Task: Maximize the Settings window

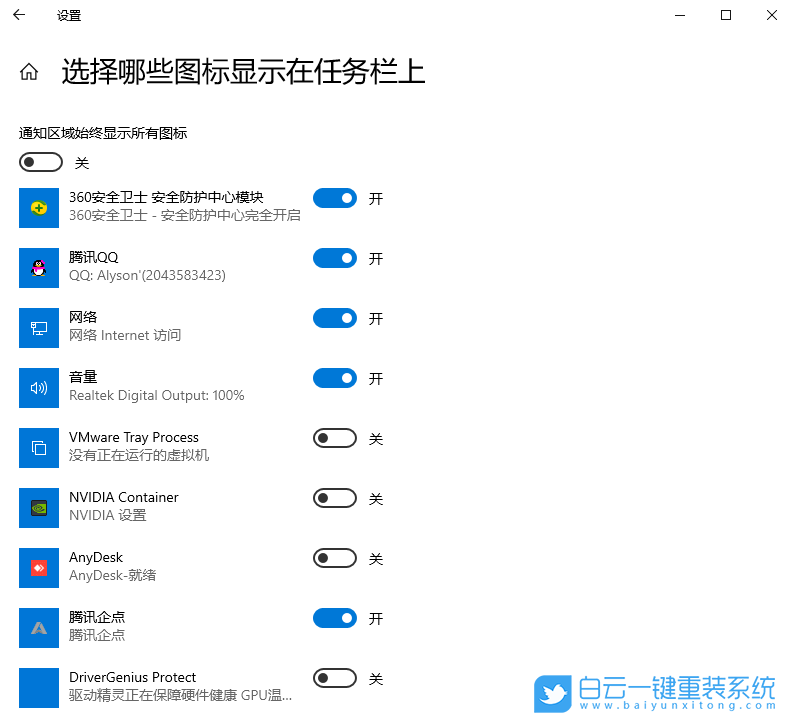Action: [726, 15]
